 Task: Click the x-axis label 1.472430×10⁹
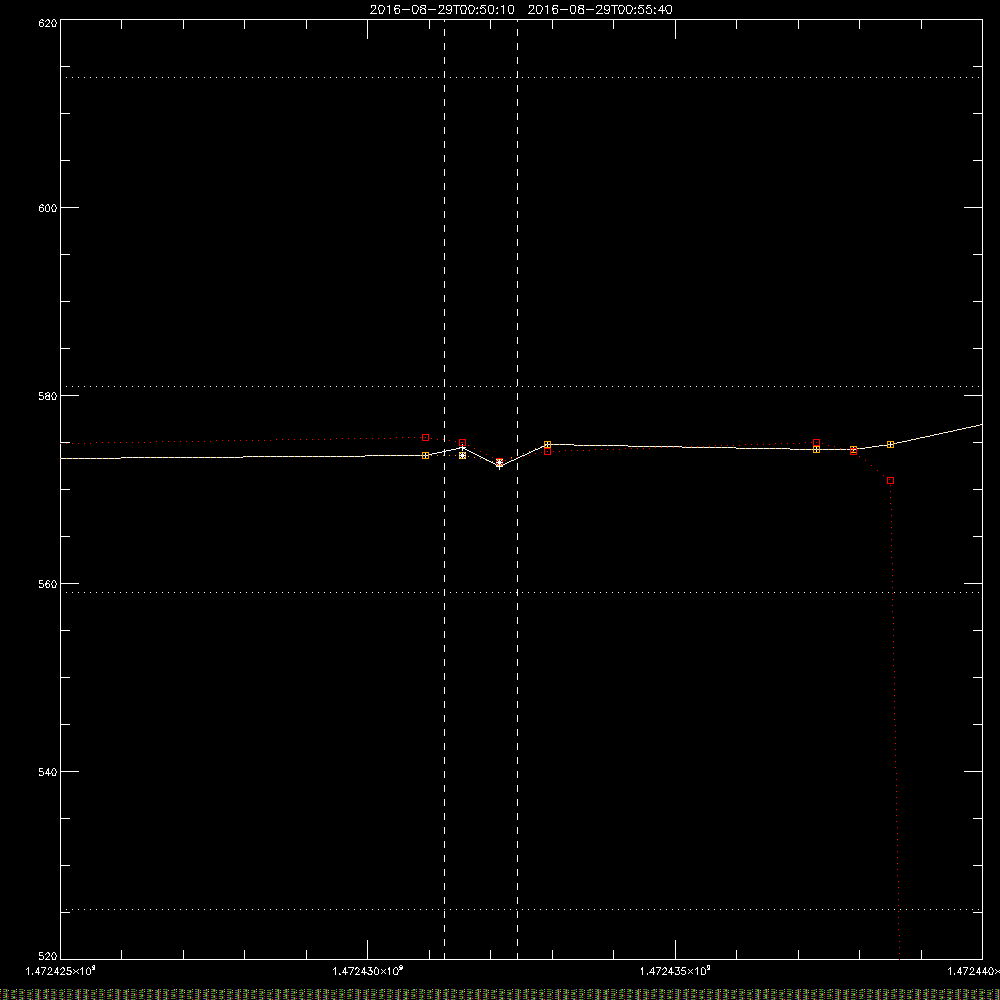(368, 971)
